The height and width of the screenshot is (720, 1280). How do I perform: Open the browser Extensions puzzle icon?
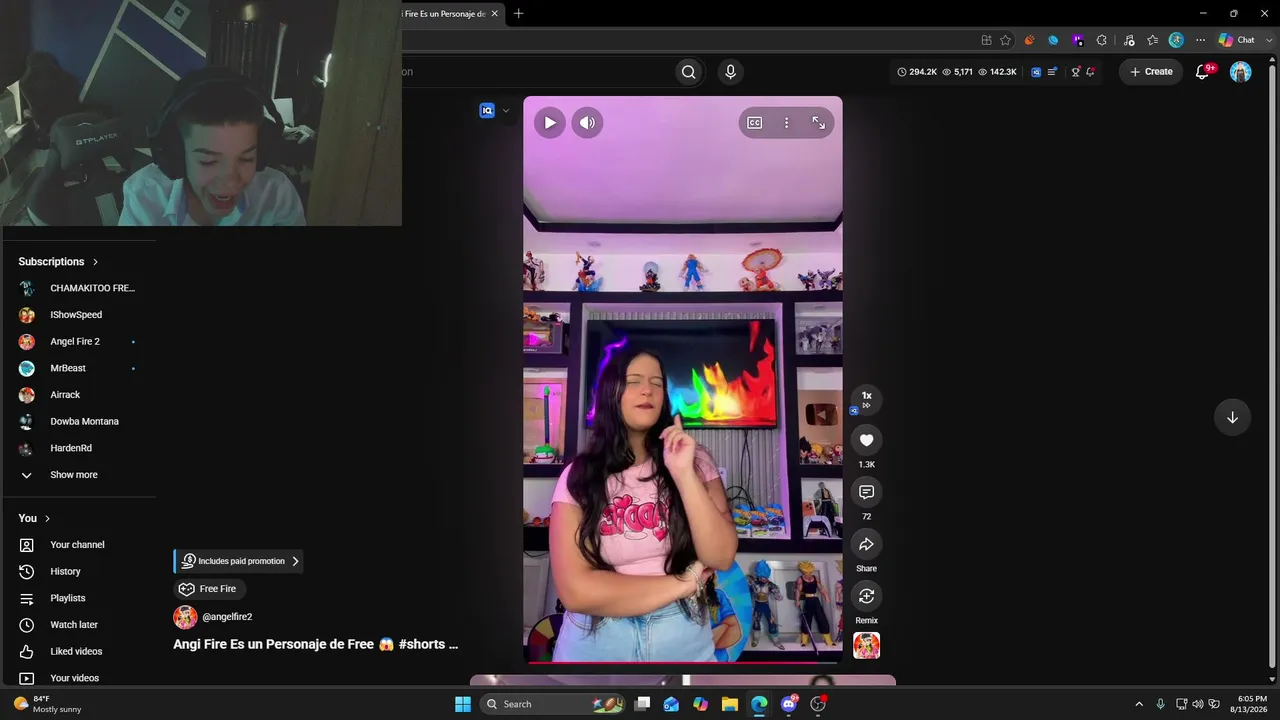[1102, 40]
